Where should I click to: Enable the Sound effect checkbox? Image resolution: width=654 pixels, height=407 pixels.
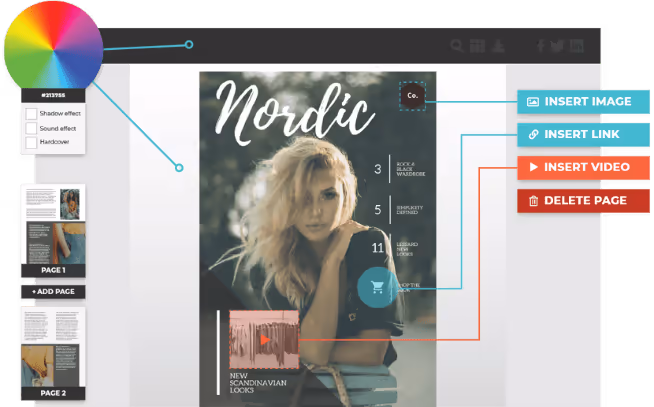click(x=31, y=128)
